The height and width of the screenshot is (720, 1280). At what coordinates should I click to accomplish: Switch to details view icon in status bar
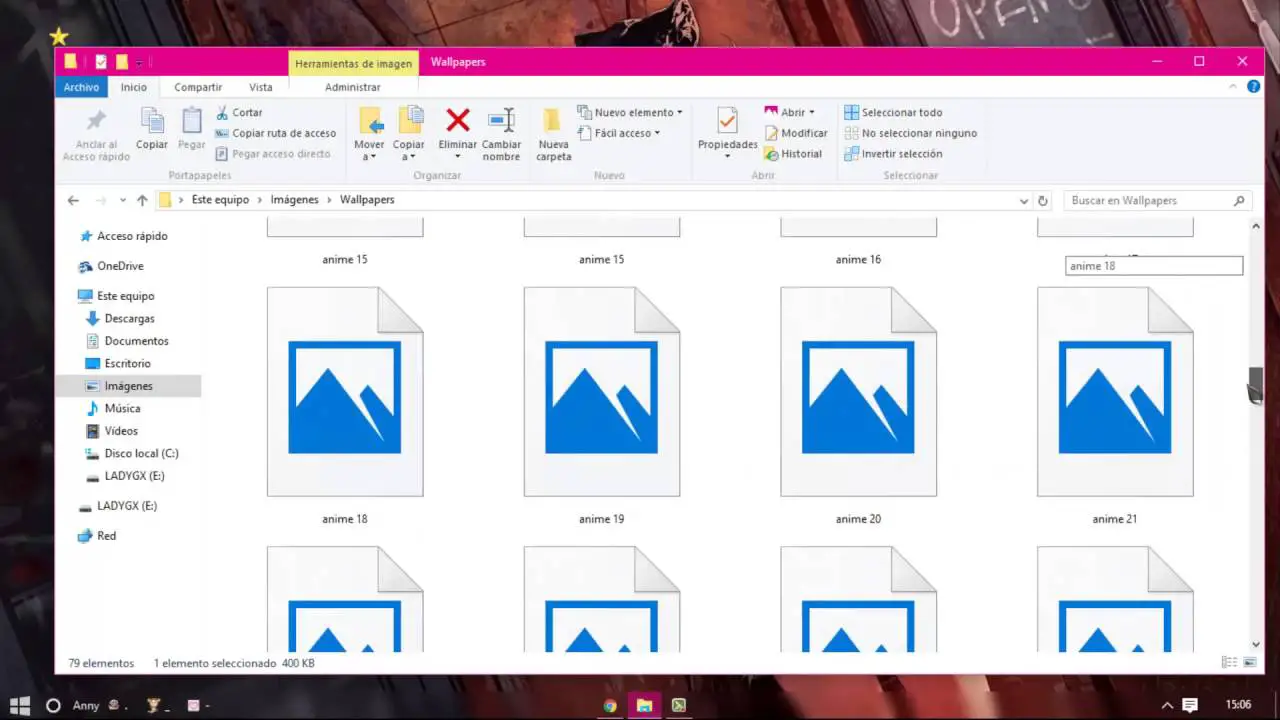click(x=1228, y=663)
